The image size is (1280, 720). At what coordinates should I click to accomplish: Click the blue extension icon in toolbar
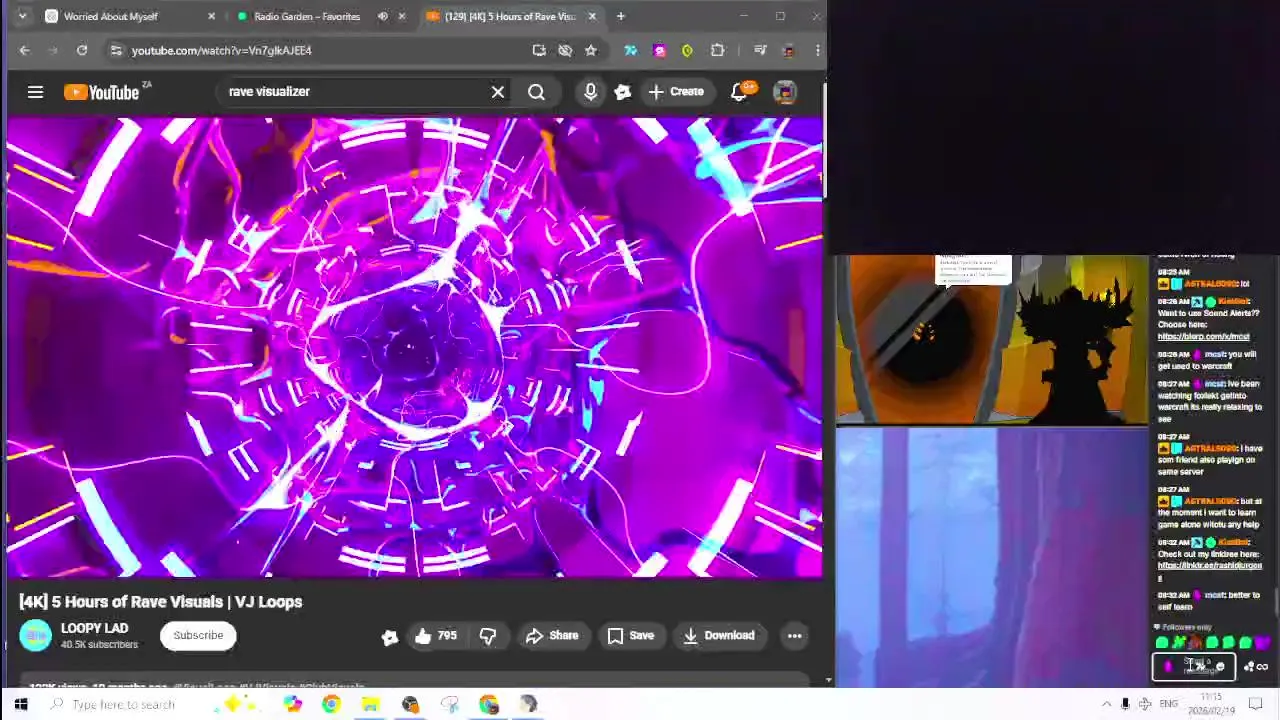click(630, 50)
